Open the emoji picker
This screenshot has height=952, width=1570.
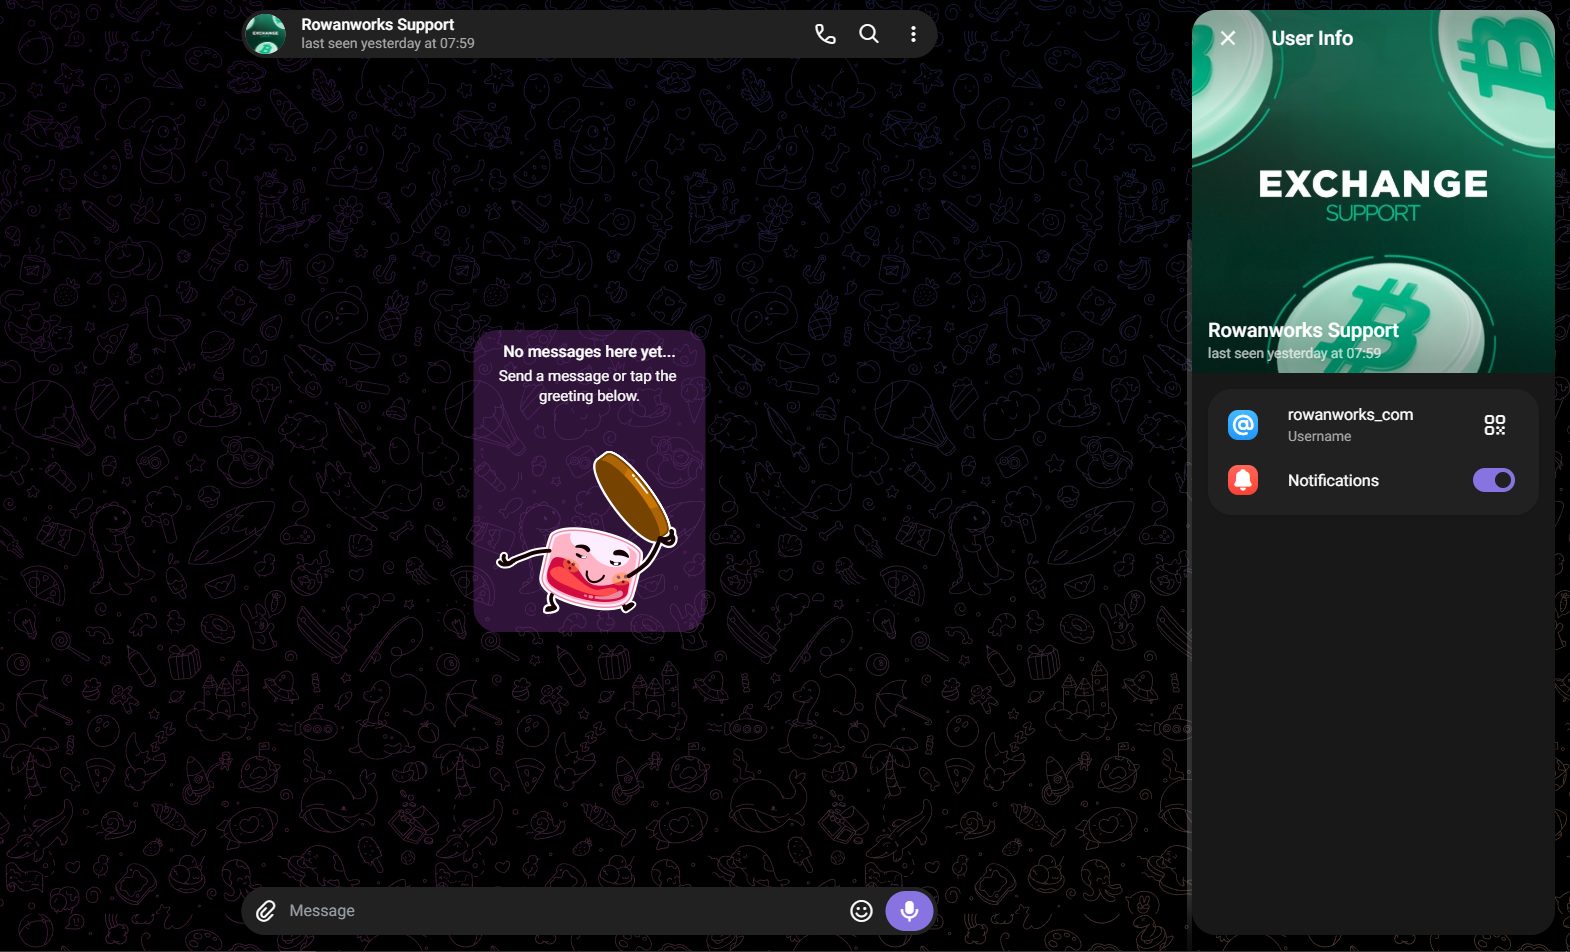(861, 911)
